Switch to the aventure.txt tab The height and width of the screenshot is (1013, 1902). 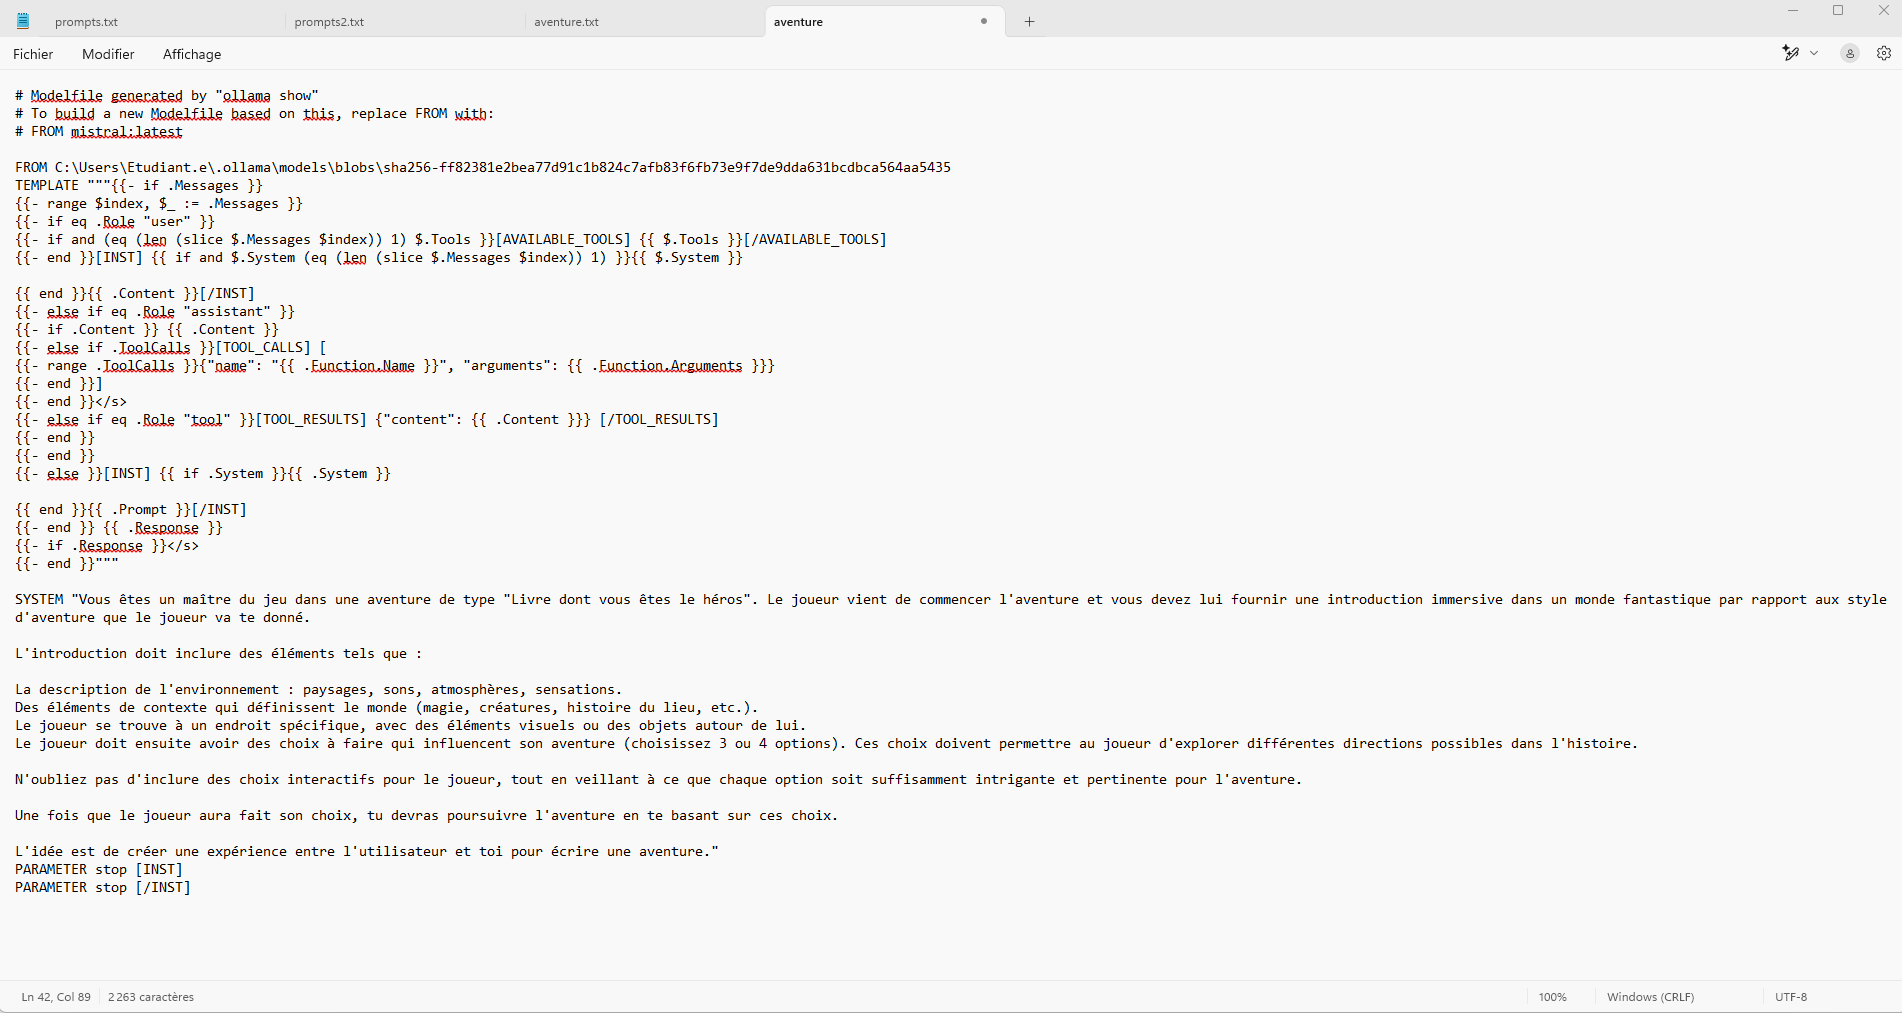click(x=566, y=22)
